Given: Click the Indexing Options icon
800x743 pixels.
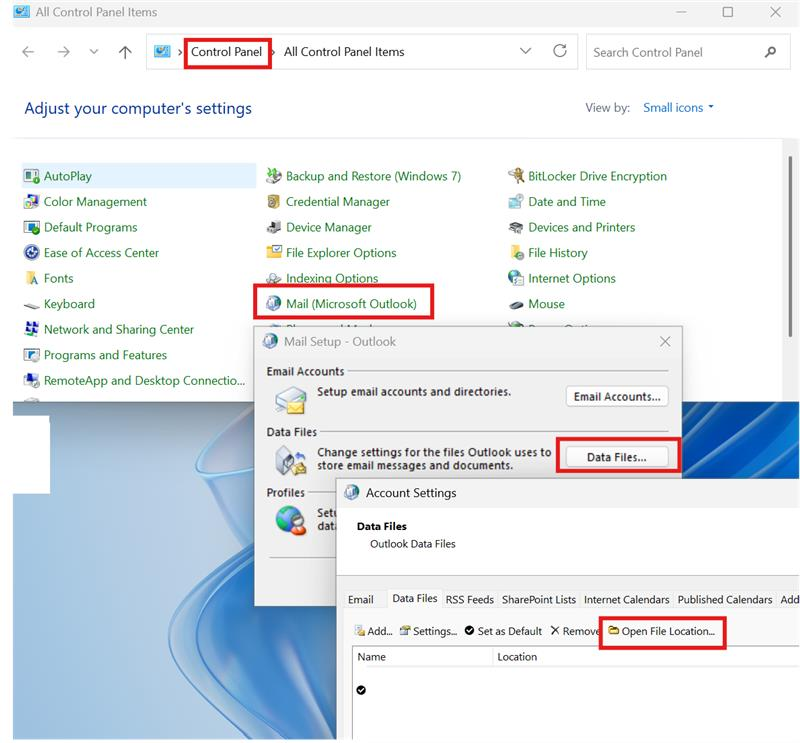Looking at the screenshot, I should (274, 278).
